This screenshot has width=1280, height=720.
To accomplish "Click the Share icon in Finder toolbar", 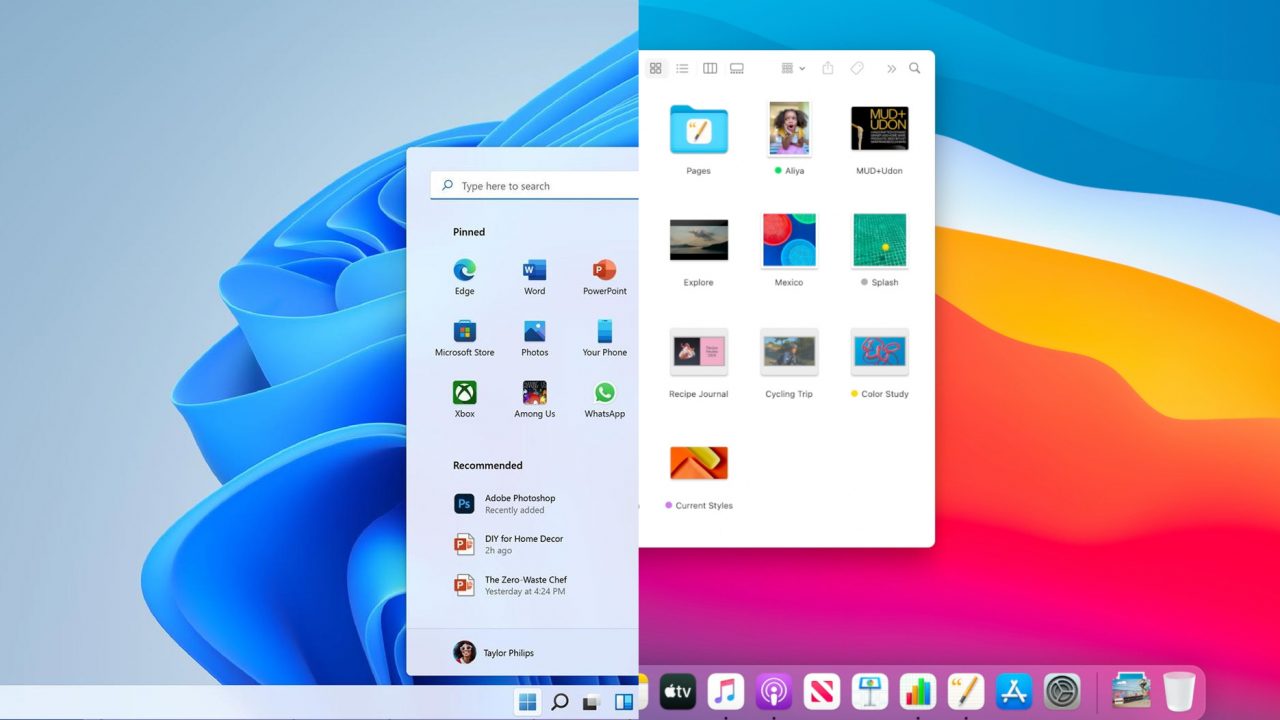I will (827, 67).
